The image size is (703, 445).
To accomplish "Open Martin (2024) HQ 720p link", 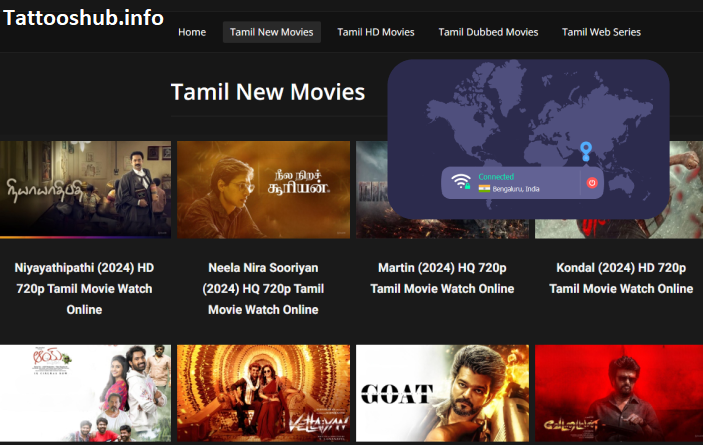I will point(442,278).
